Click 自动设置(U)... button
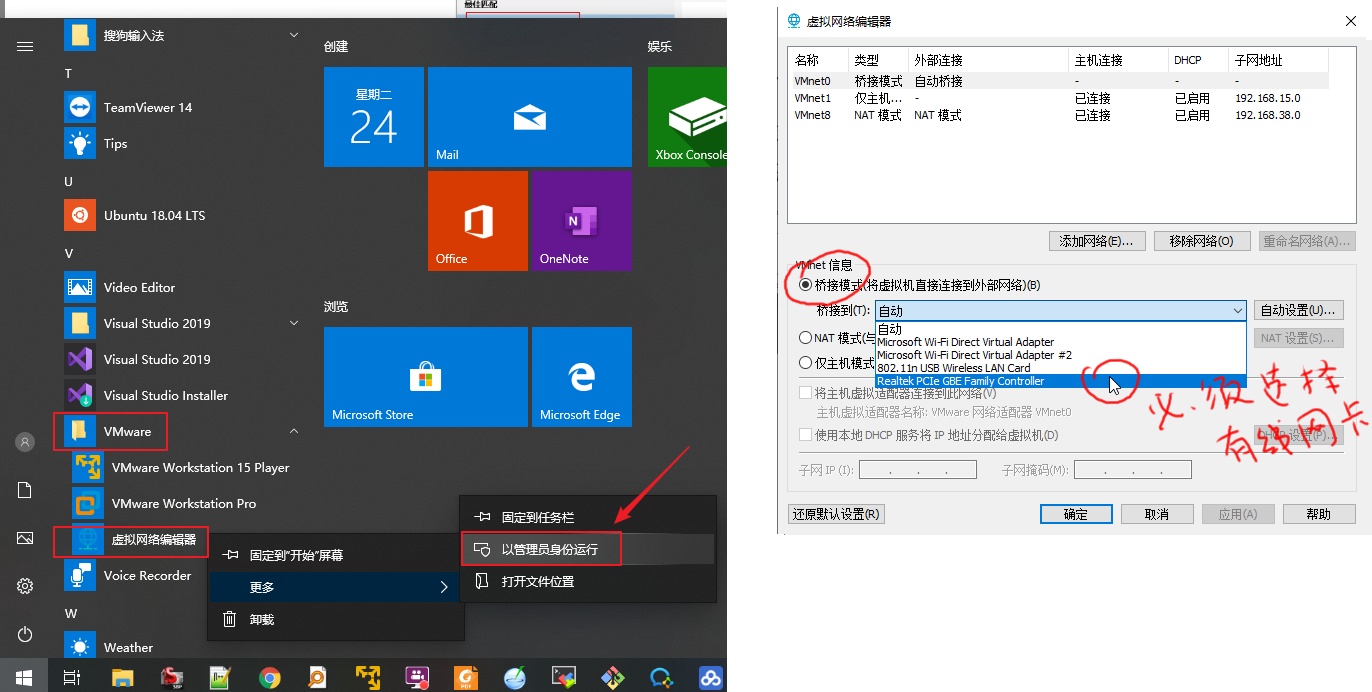 tap(1297, 311)
